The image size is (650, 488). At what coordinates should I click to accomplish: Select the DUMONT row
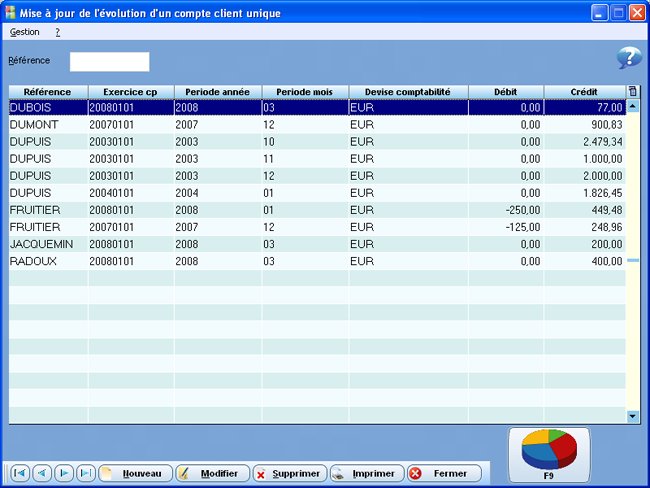[x=317, y=124]
